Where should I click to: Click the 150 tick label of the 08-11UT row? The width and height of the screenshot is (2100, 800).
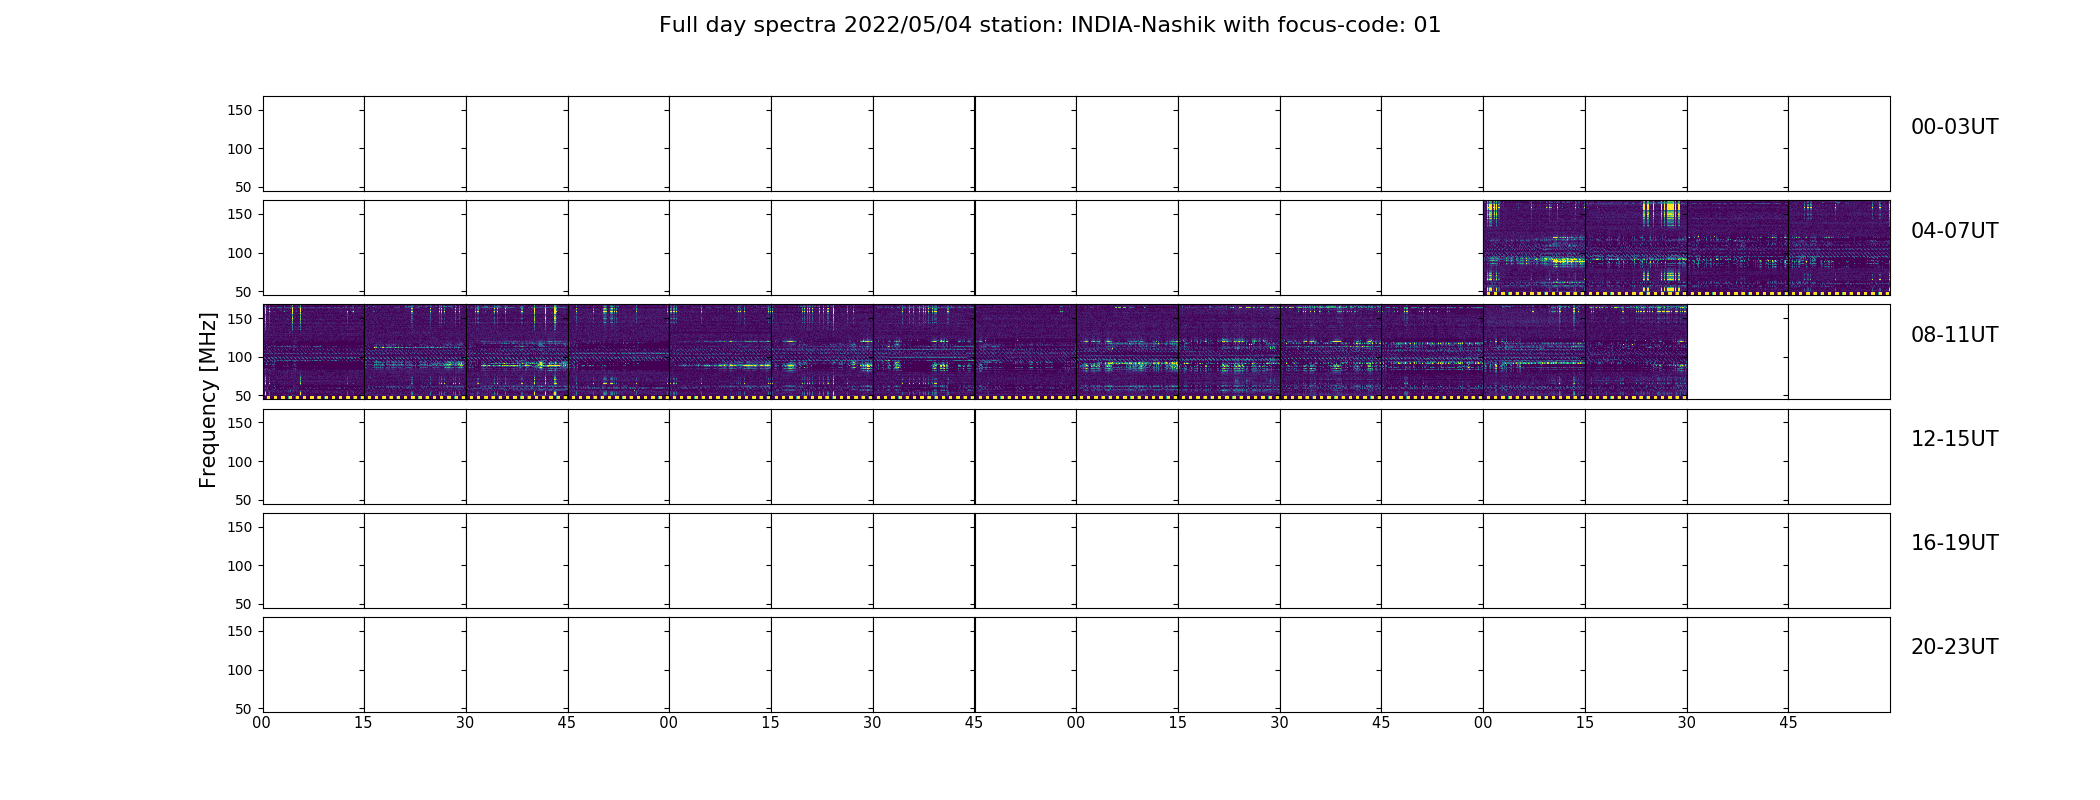click(240, 318)
